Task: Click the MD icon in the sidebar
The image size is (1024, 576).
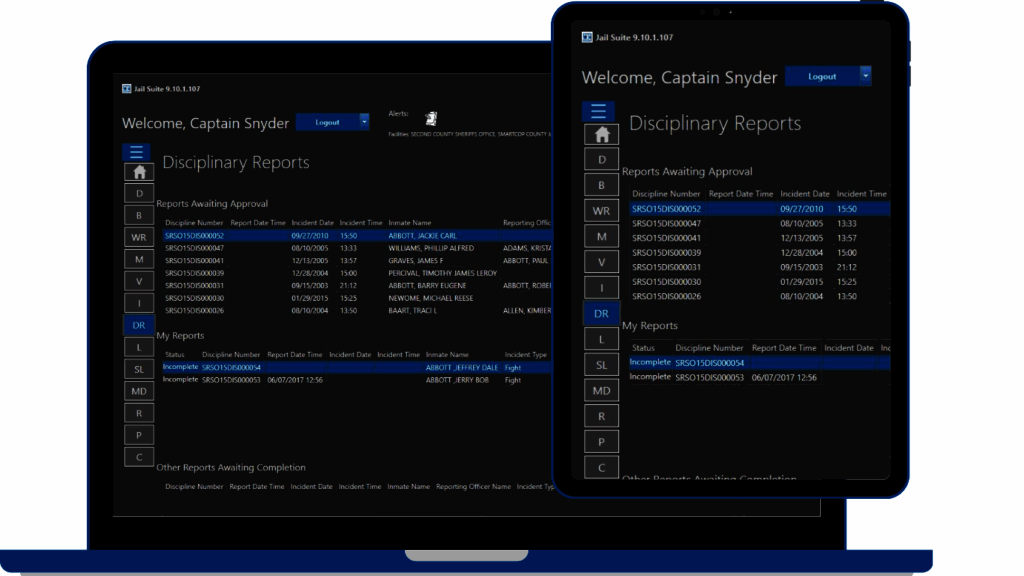Action: pyautogui.click(x=138, y=390)
